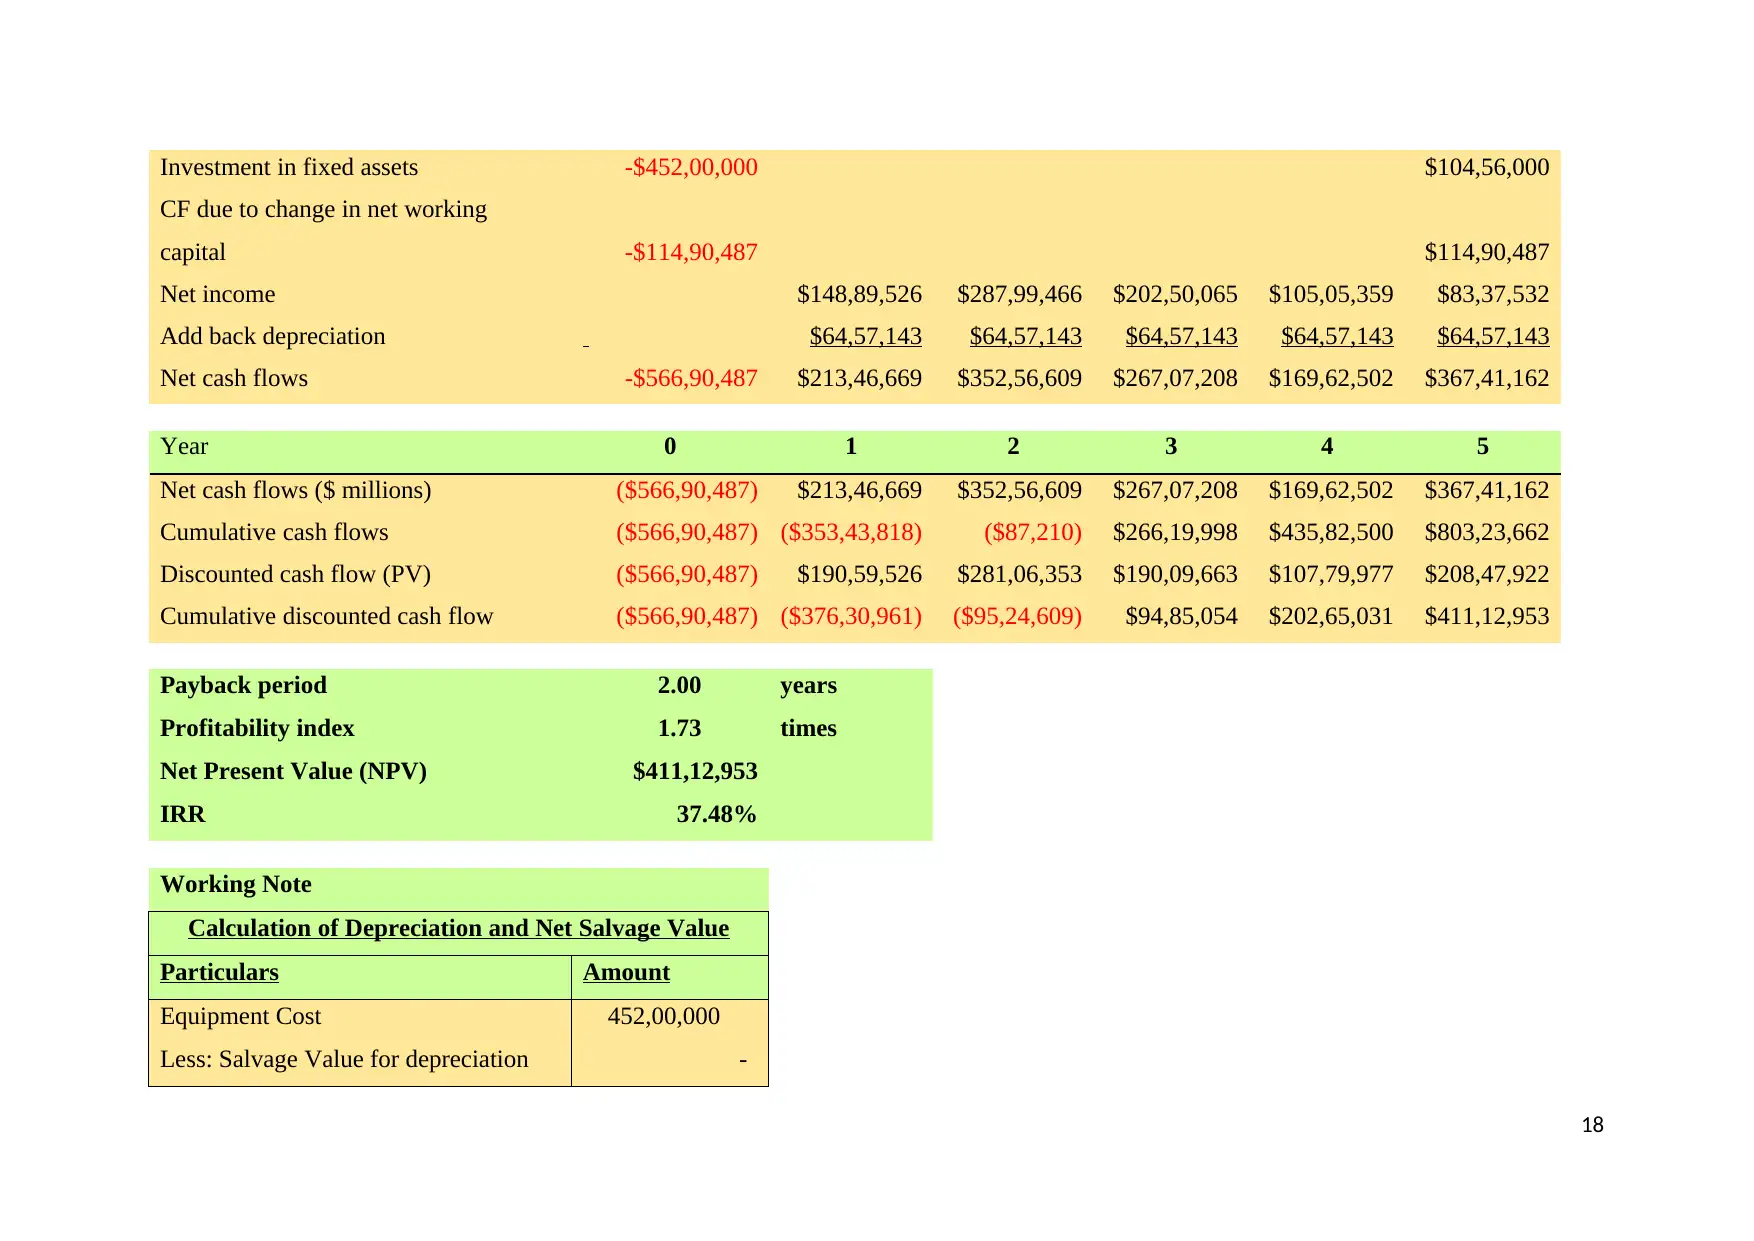Image resolution: width=1754 pixels, height=1241 pixels.
Task: Select discounted value $190,59,526
Action: click(859, 574)
